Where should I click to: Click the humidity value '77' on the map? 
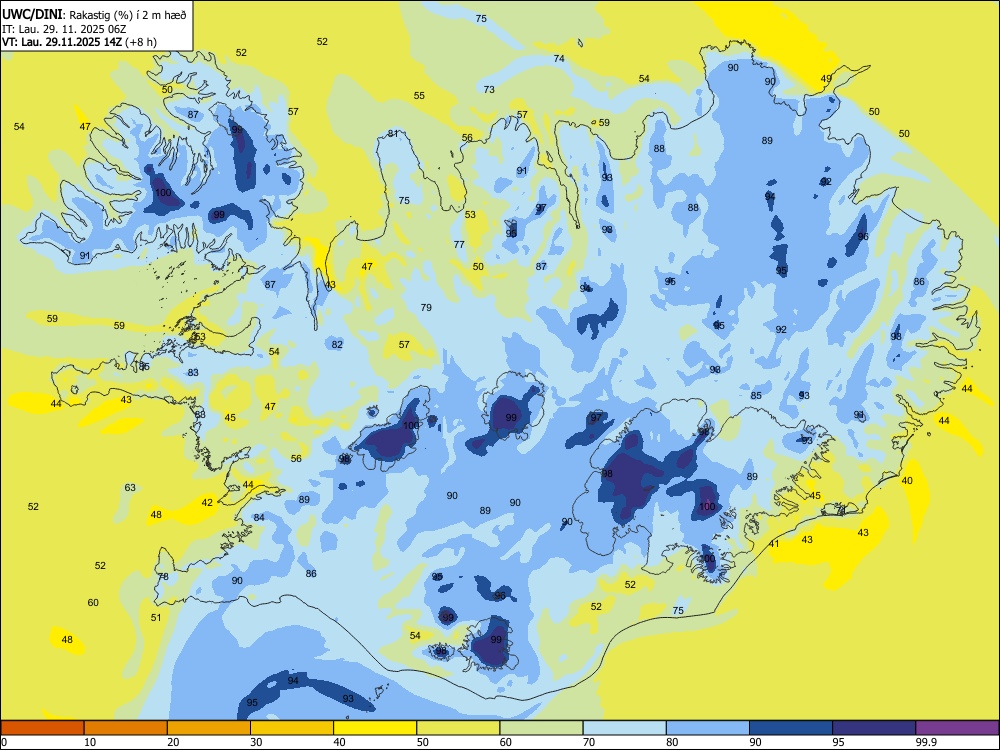459,244
